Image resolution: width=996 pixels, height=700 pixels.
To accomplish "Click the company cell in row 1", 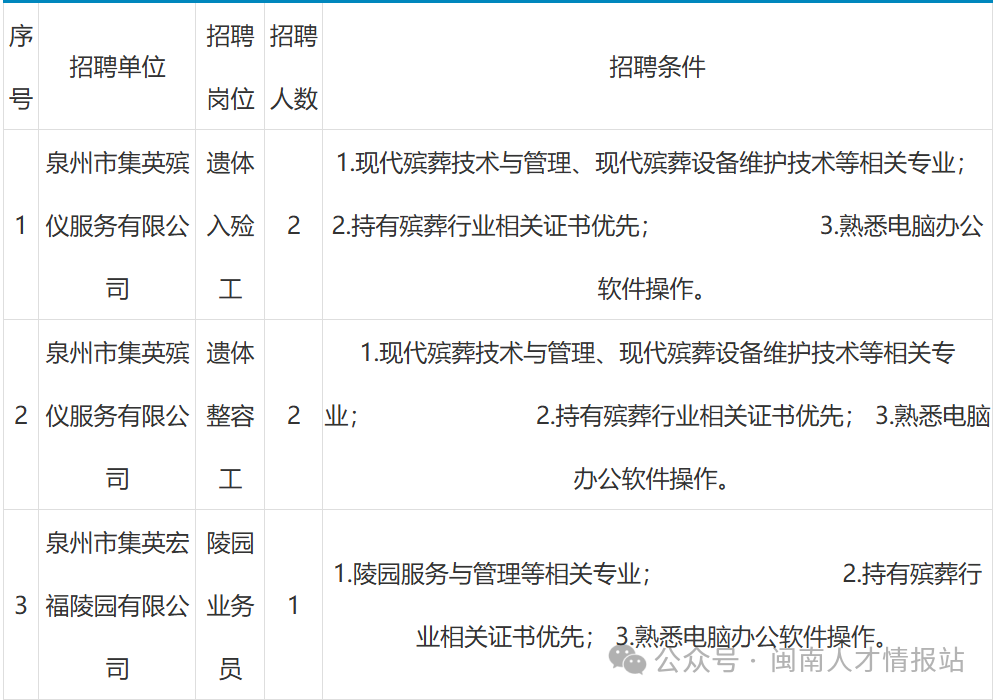I will 117,225.
